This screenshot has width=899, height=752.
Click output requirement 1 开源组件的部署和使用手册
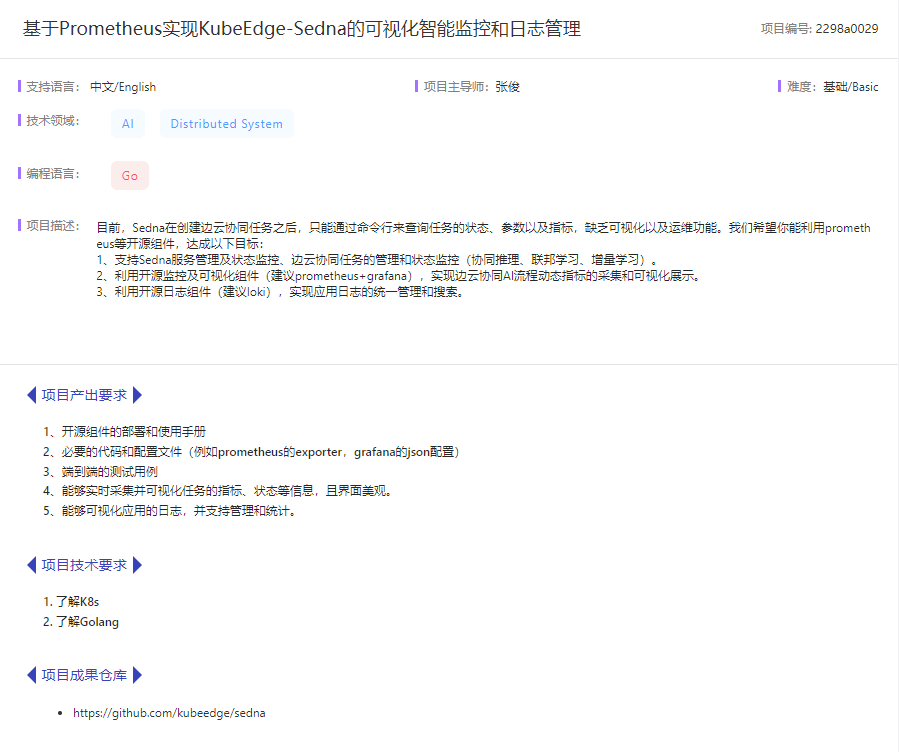point(124,432)
